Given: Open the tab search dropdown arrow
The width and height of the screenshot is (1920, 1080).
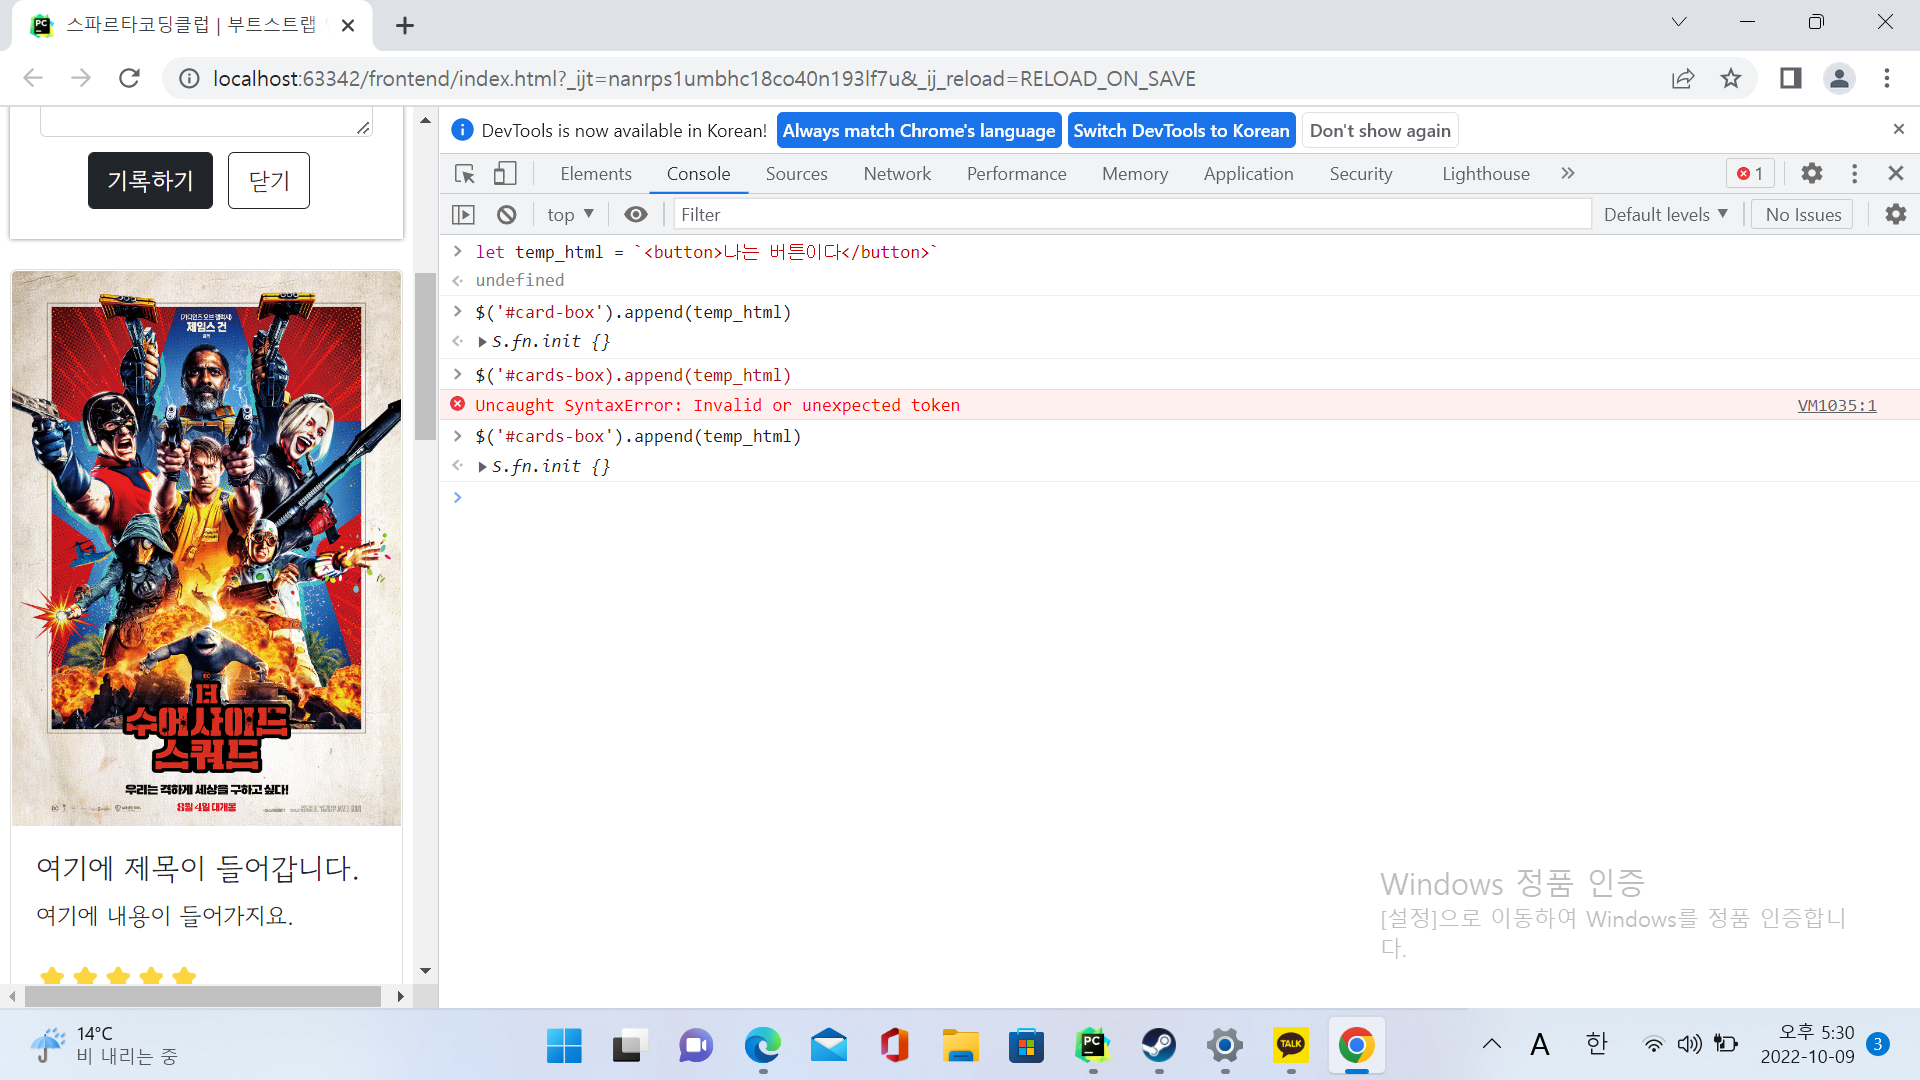Looking at the screenshot, I should (x=1679, y=22).
